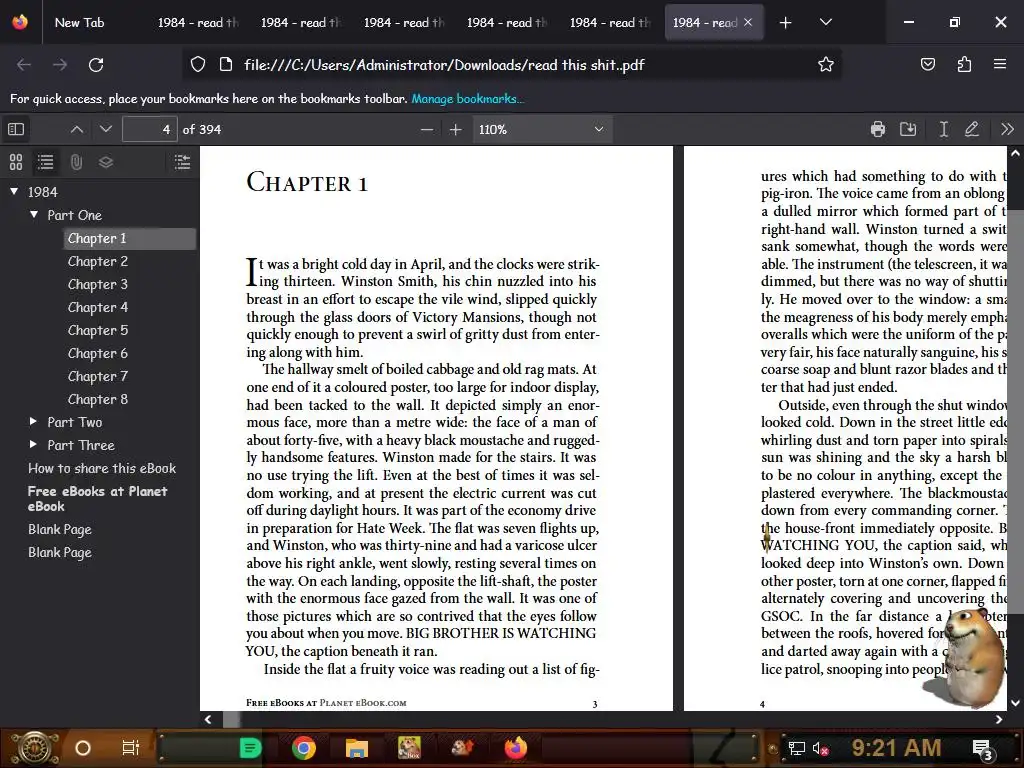Open the Start menu button

tap(35, 748)
